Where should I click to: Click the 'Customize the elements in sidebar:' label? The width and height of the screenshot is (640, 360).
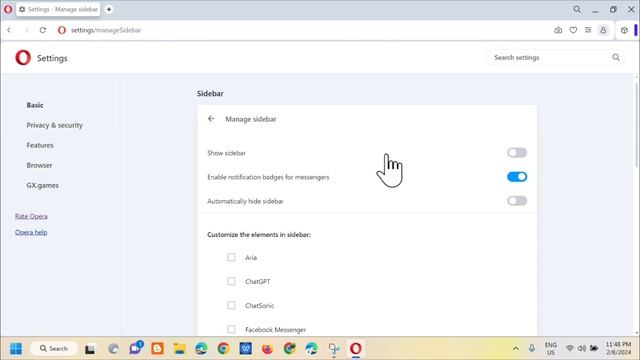259,235
